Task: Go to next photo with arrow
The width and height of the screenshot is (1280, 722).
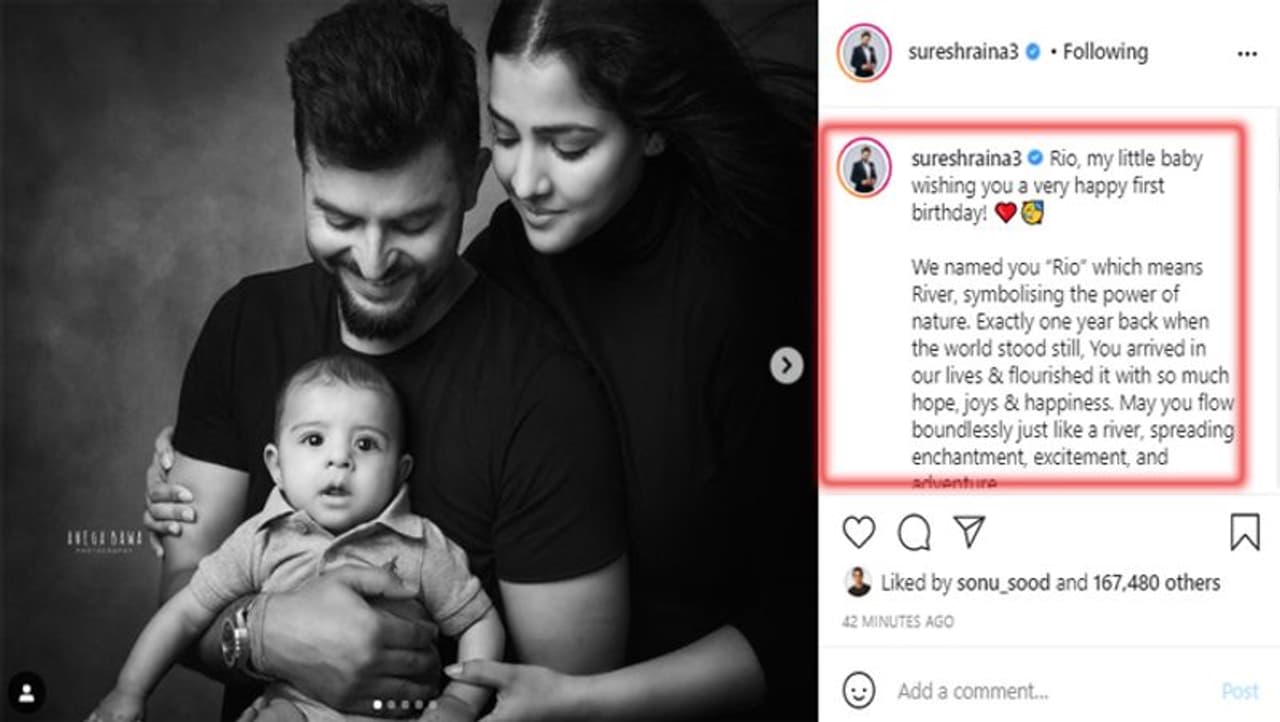Action: tap(786, 366)
